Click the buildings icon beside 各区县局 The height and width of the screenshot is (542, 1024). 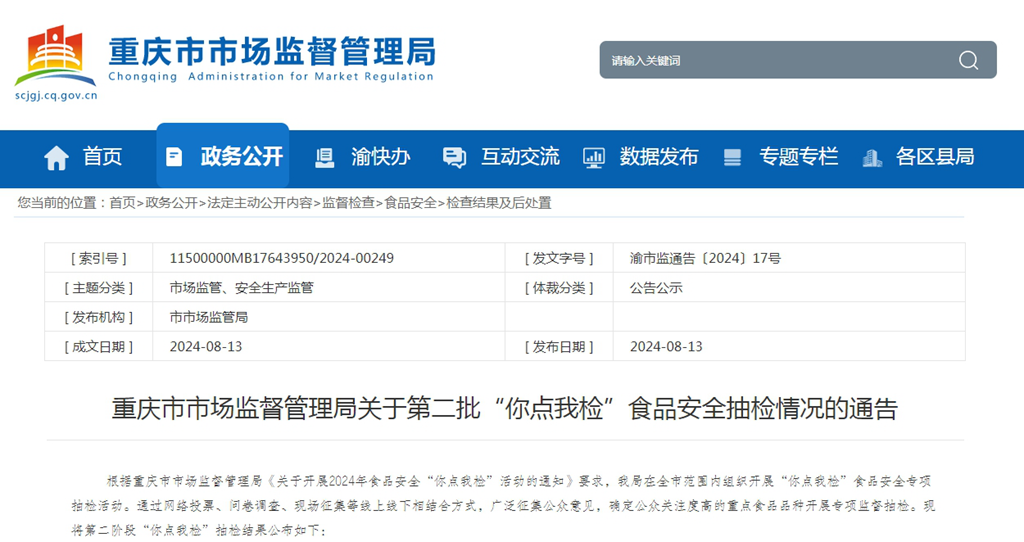(x=872, y=157)
